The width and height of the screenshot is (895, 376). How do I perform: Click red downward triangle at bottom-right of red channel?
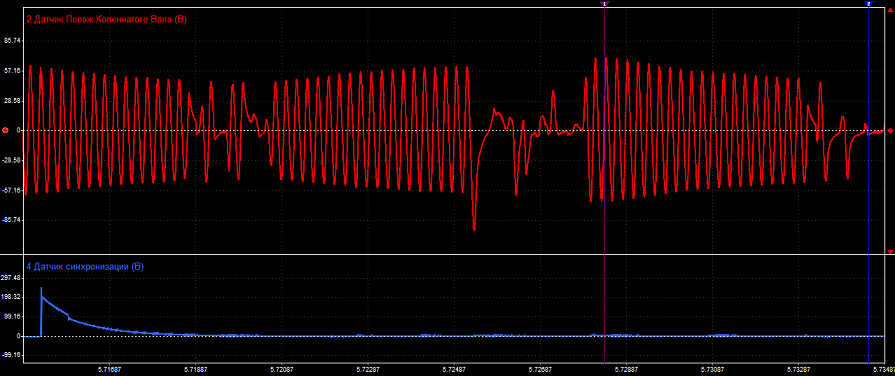coord(890,252)
